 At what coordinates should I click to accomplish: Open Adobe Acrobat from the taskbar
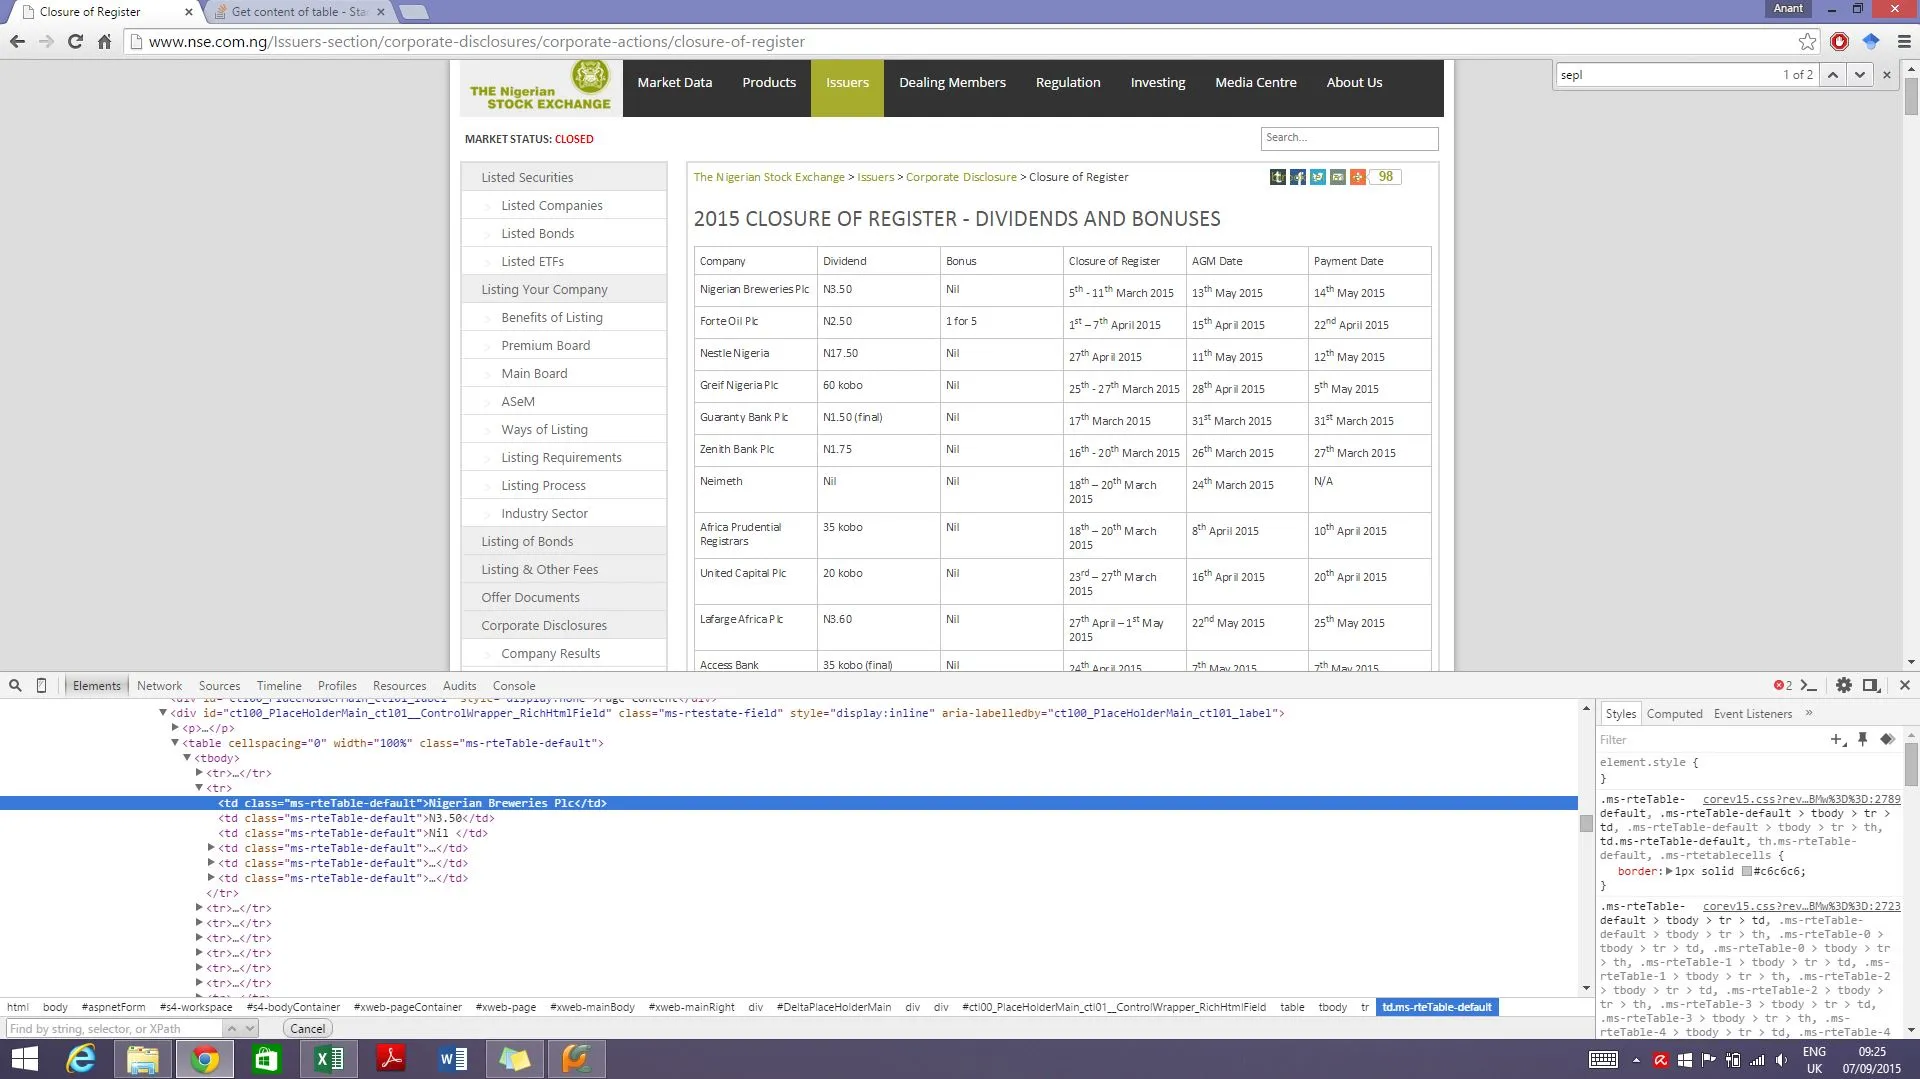[391, 1059]
